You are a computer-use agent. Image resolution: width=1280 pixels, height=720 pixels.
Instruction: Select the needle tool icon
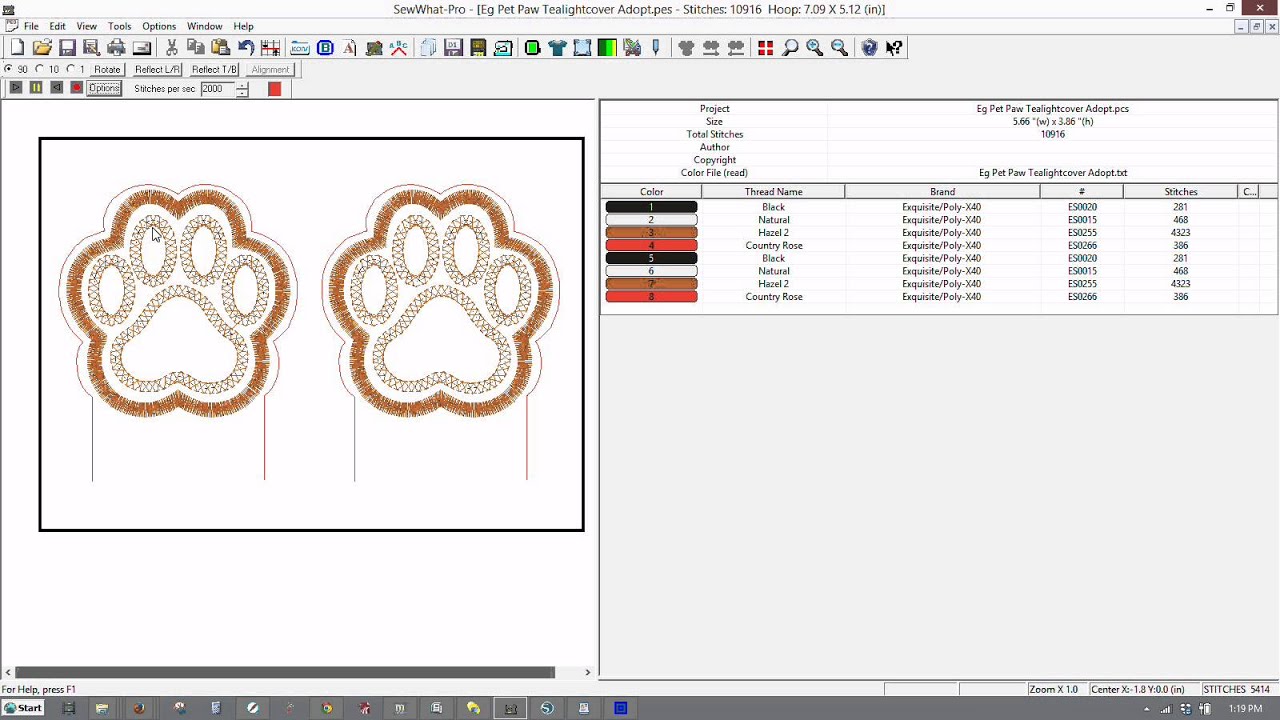click(x=656, y=47)
